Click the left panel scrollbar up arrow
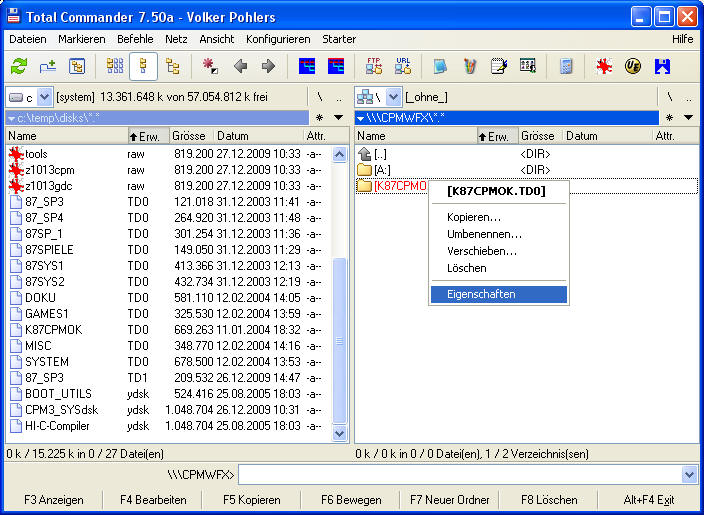Image resolution: width=704 pixels, height=515 pixels. coord(339,154)
